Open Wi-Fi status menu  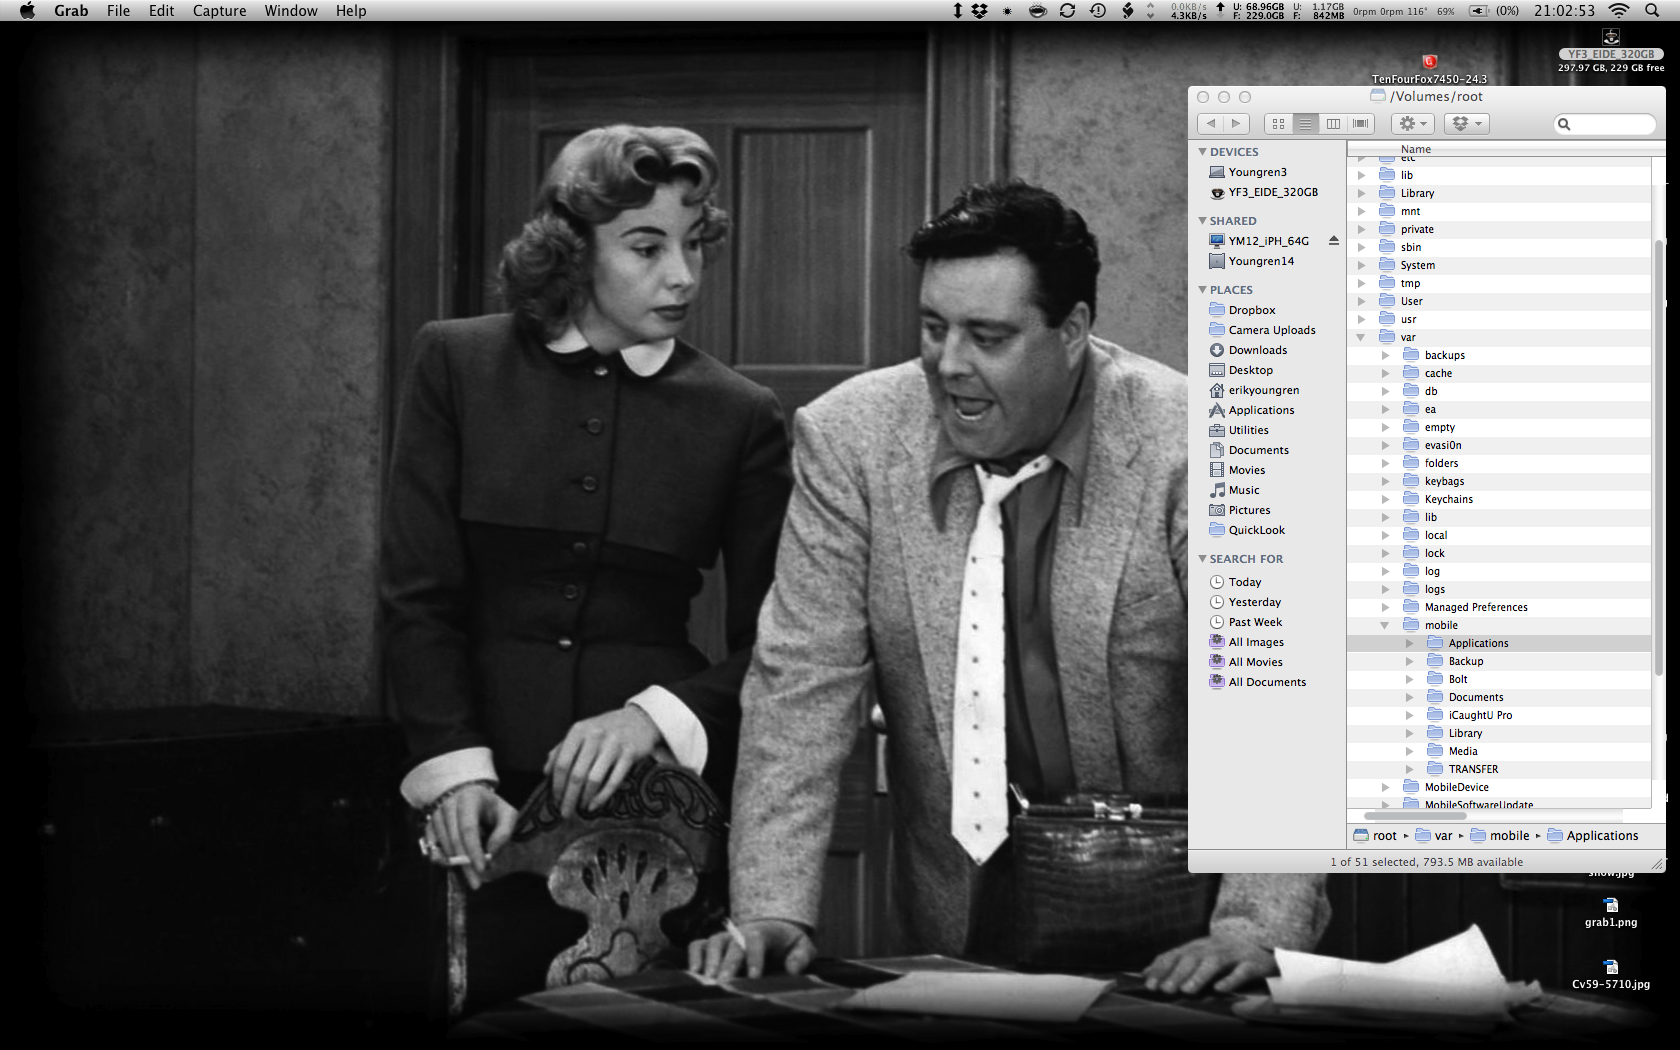tap(1618, 11)
